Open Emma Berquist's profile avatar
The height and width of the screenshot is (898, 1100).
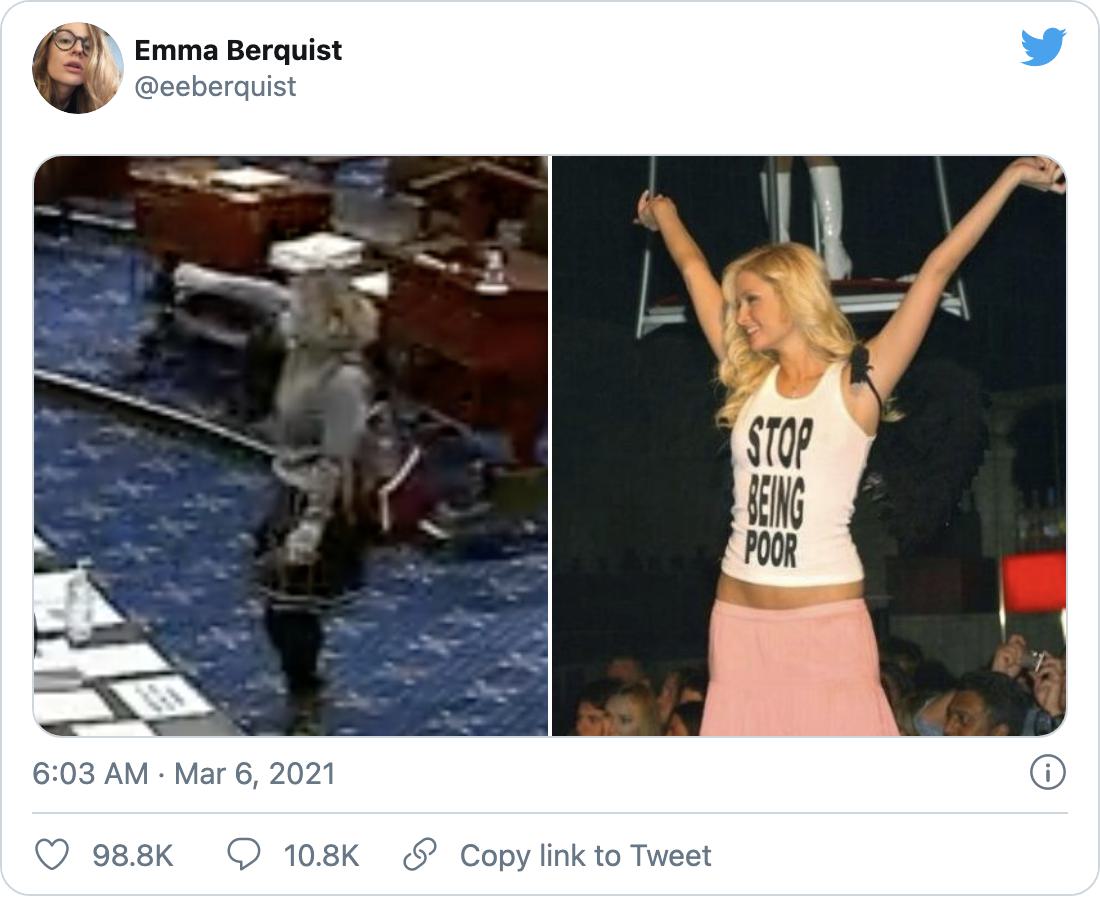pyautogui.click(x=78, y=68)
